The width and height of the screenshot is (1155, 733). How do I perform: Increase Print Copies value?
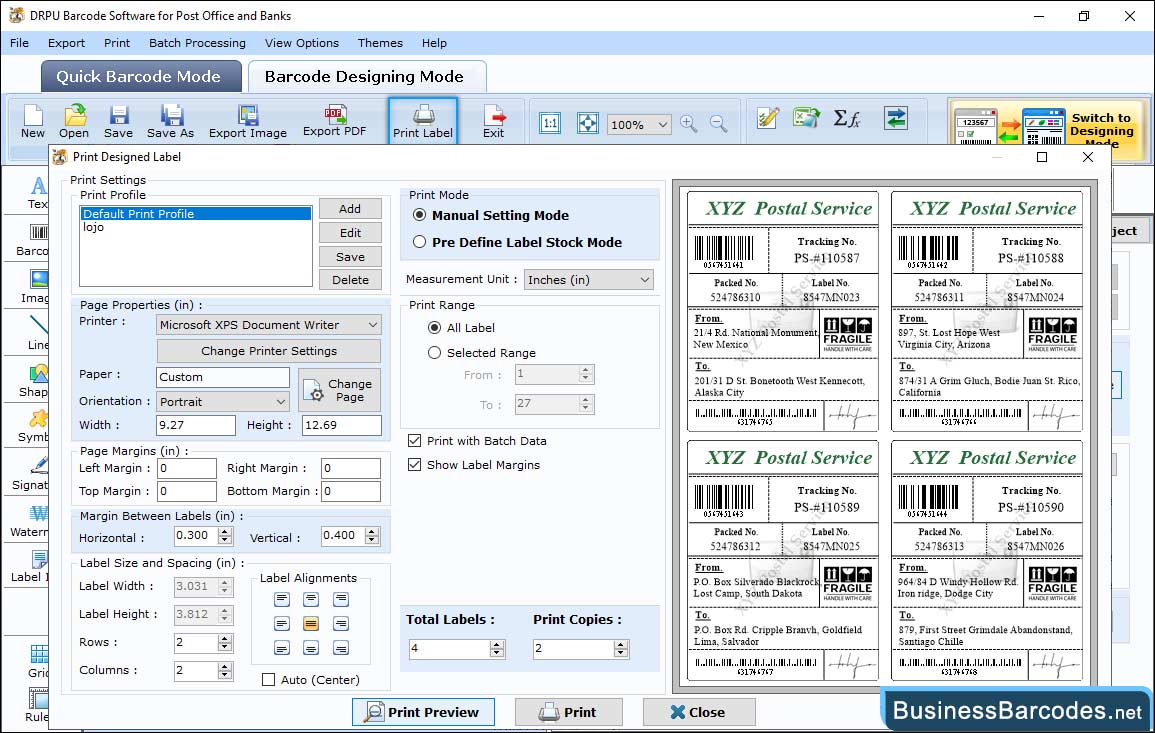click(x=621, y=645)
